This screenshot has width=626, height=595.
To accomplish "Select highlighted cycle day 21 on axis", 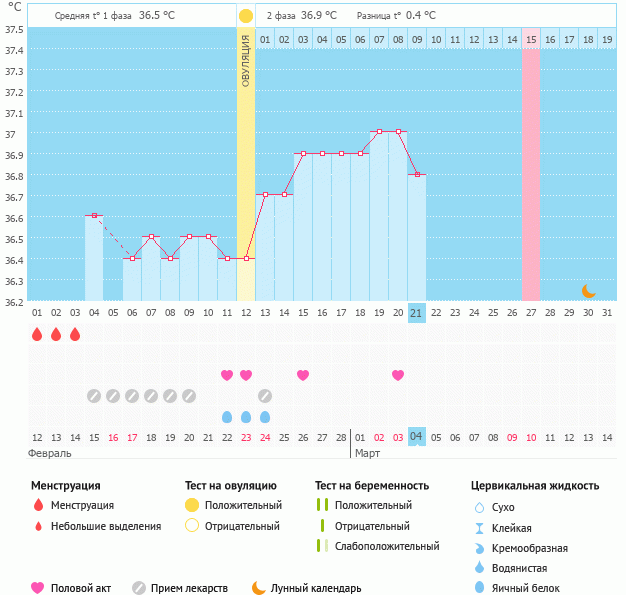I will (x=417, y=312).
